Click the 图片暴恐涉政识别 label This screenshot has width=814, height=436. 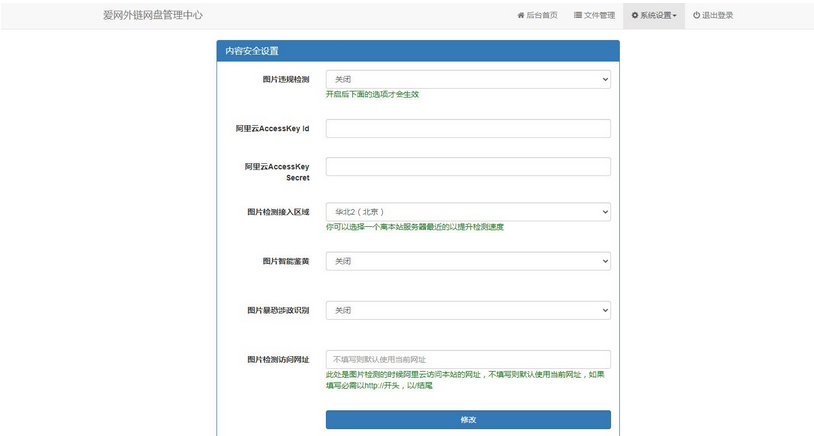point(278,310)
